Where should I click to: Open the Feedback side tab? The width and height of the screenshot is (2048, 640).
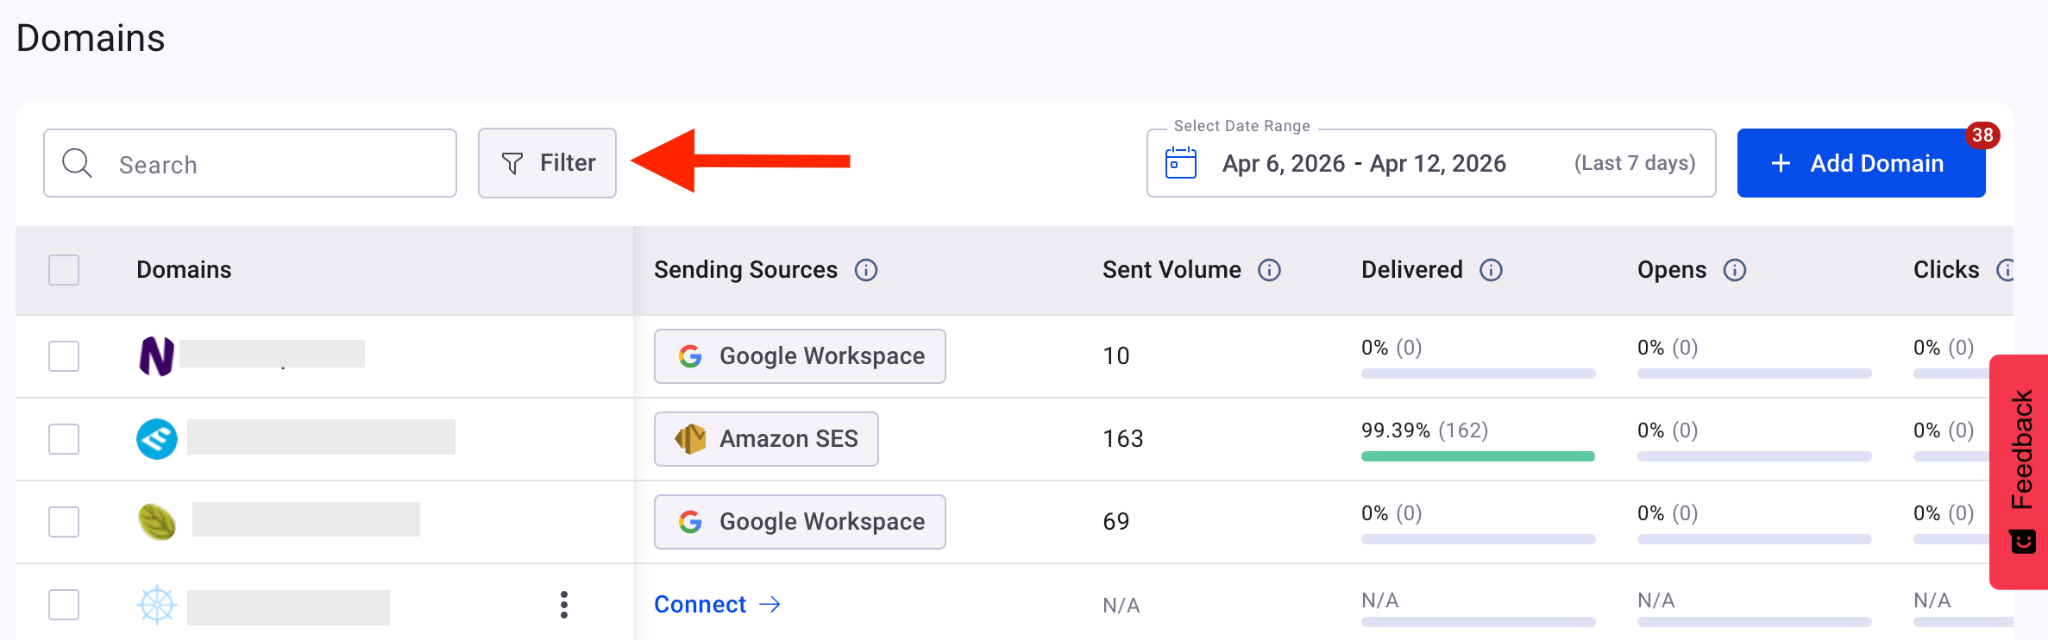point(2021,470)
